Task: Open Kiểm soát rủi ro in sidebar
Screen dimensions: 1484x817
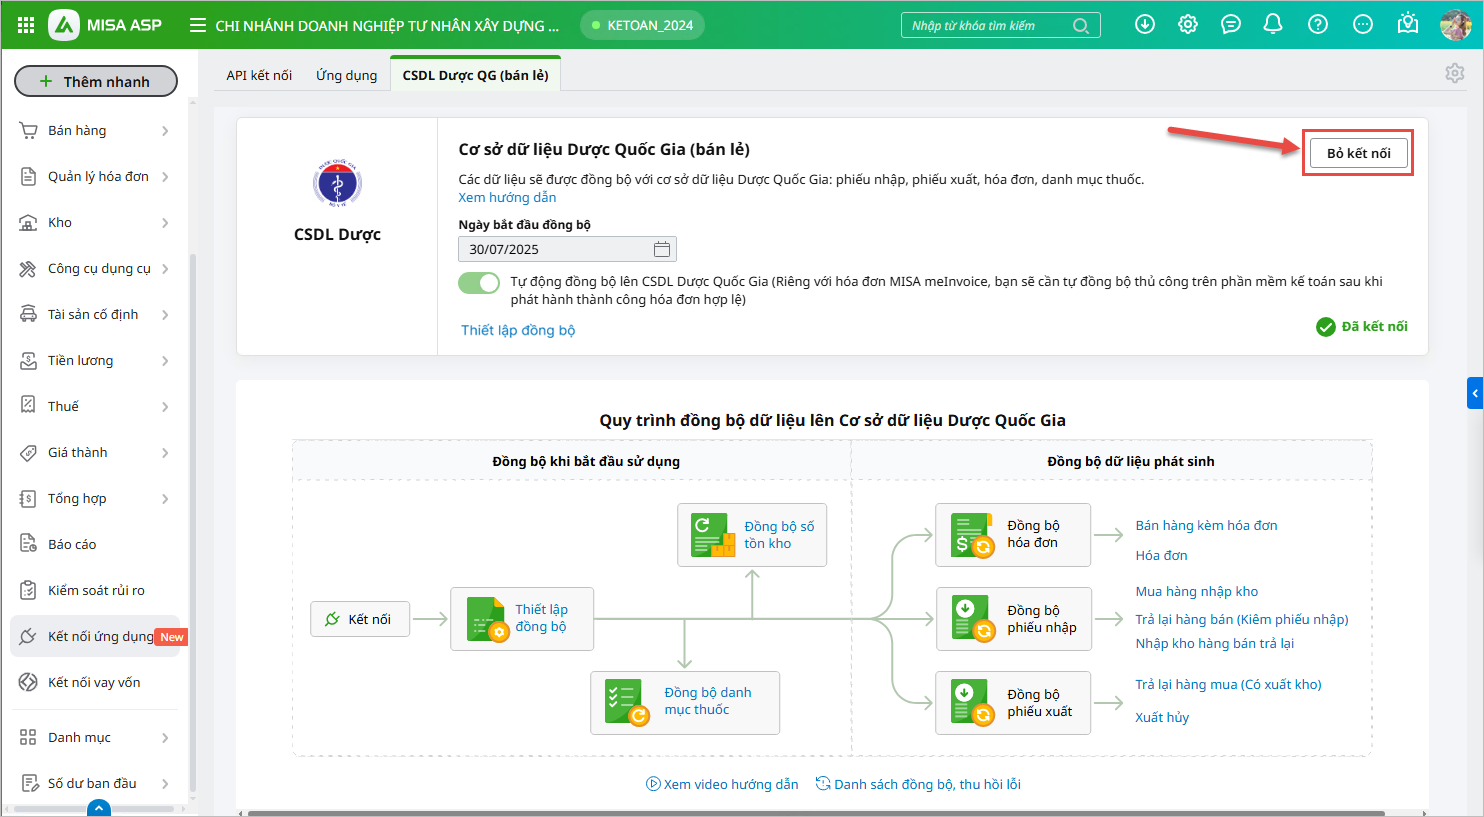Action: (x=95, y=591)
